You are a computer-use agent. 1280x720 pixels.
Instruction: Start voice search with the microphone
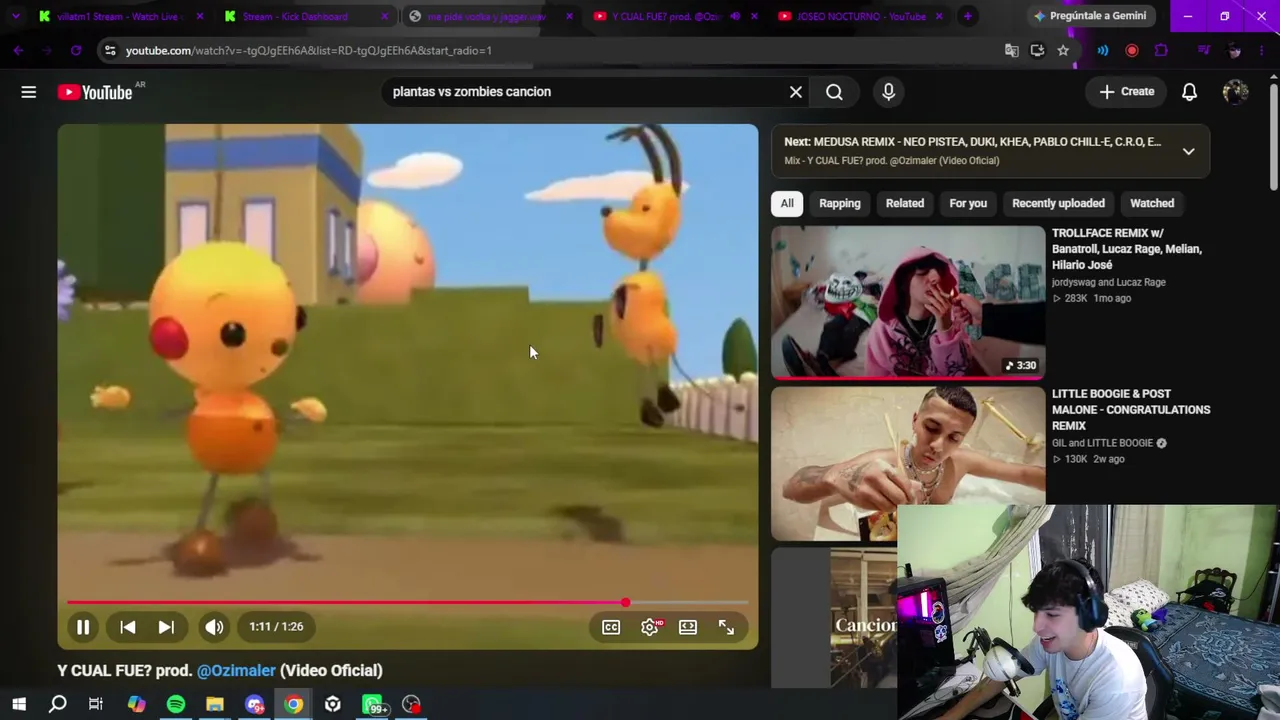(888, 92)
